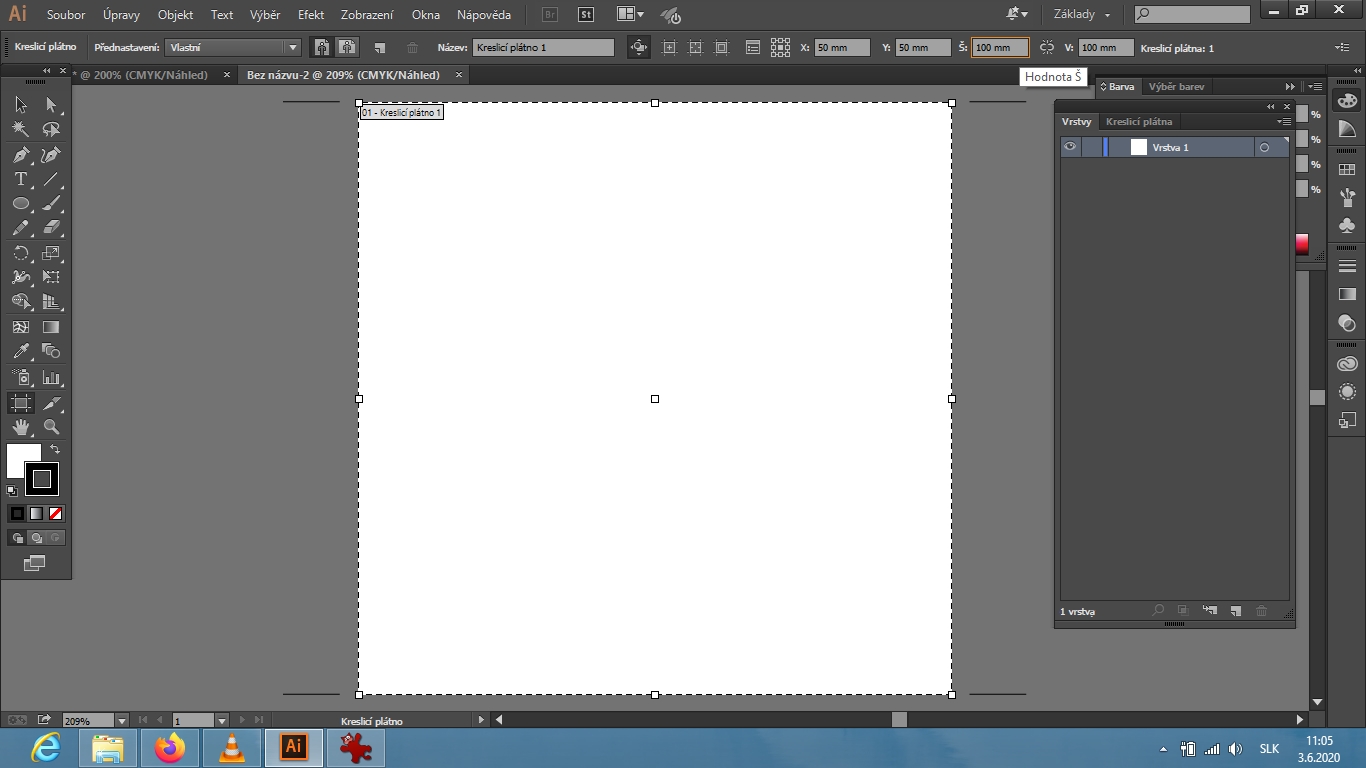Select the Pen tool
This screenshot has height=768, width=1366.
(x=20, y=155)
